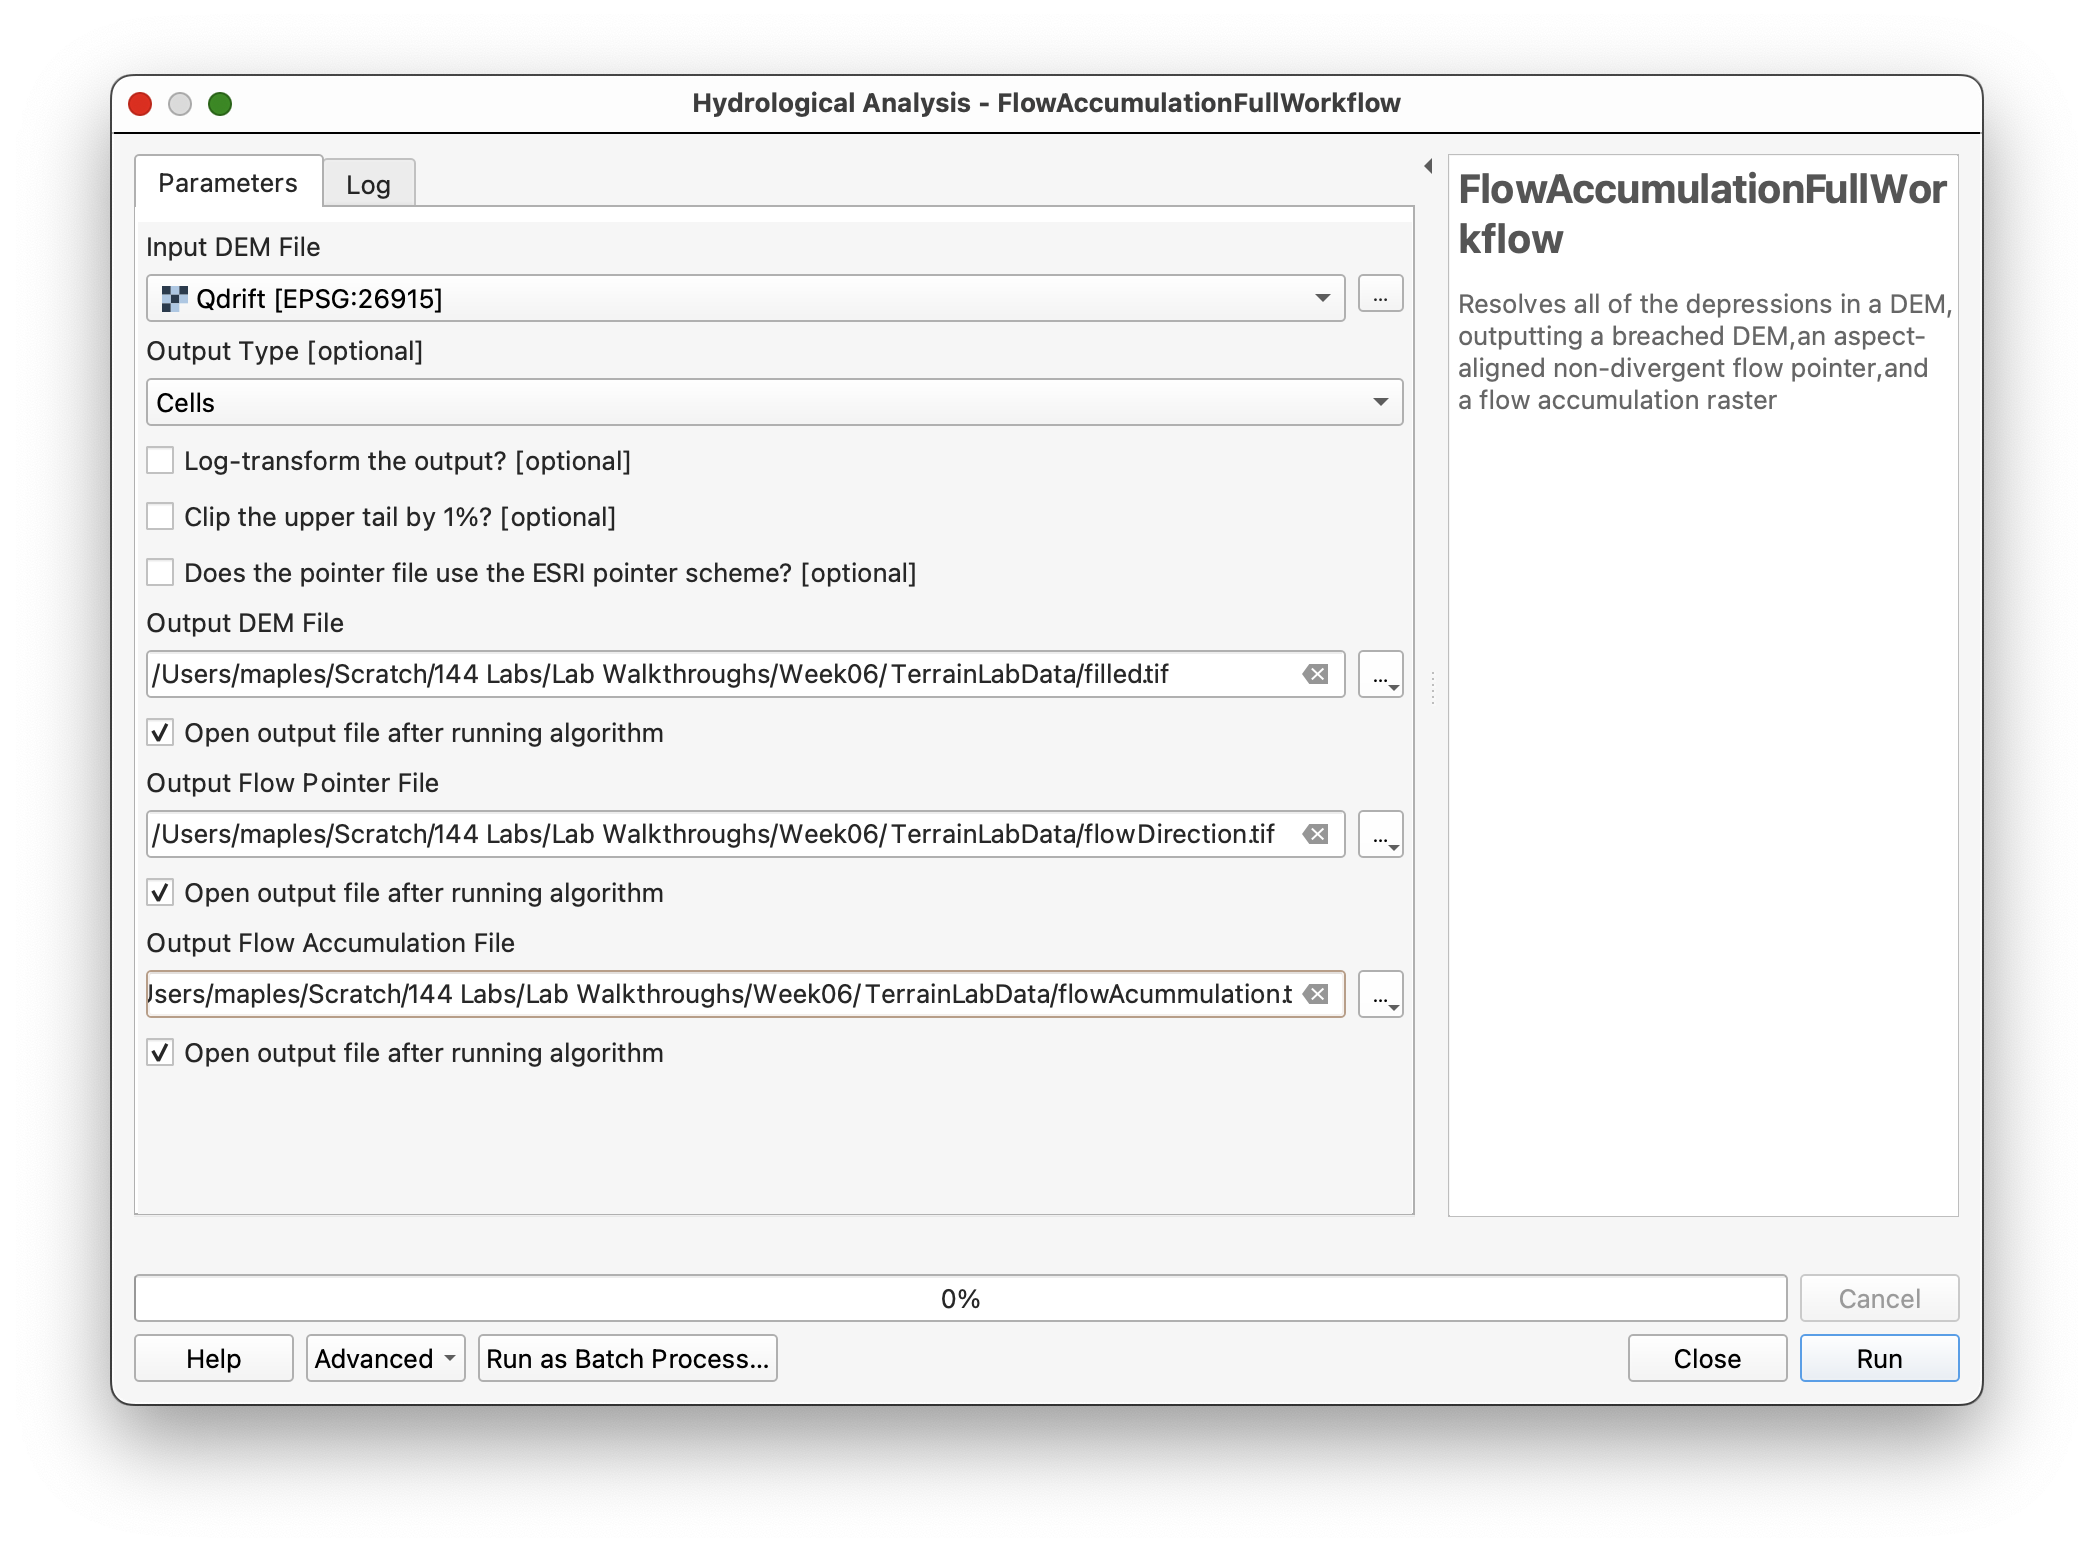Enable Log-transform the output checkbox

click(160, 461)
